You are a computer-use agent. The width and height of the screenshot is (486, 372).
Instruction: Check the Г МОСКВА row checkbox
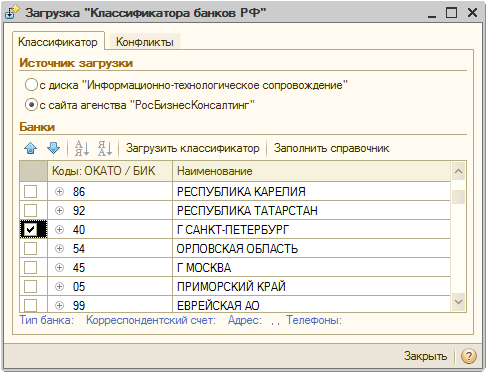click(30, 267)
